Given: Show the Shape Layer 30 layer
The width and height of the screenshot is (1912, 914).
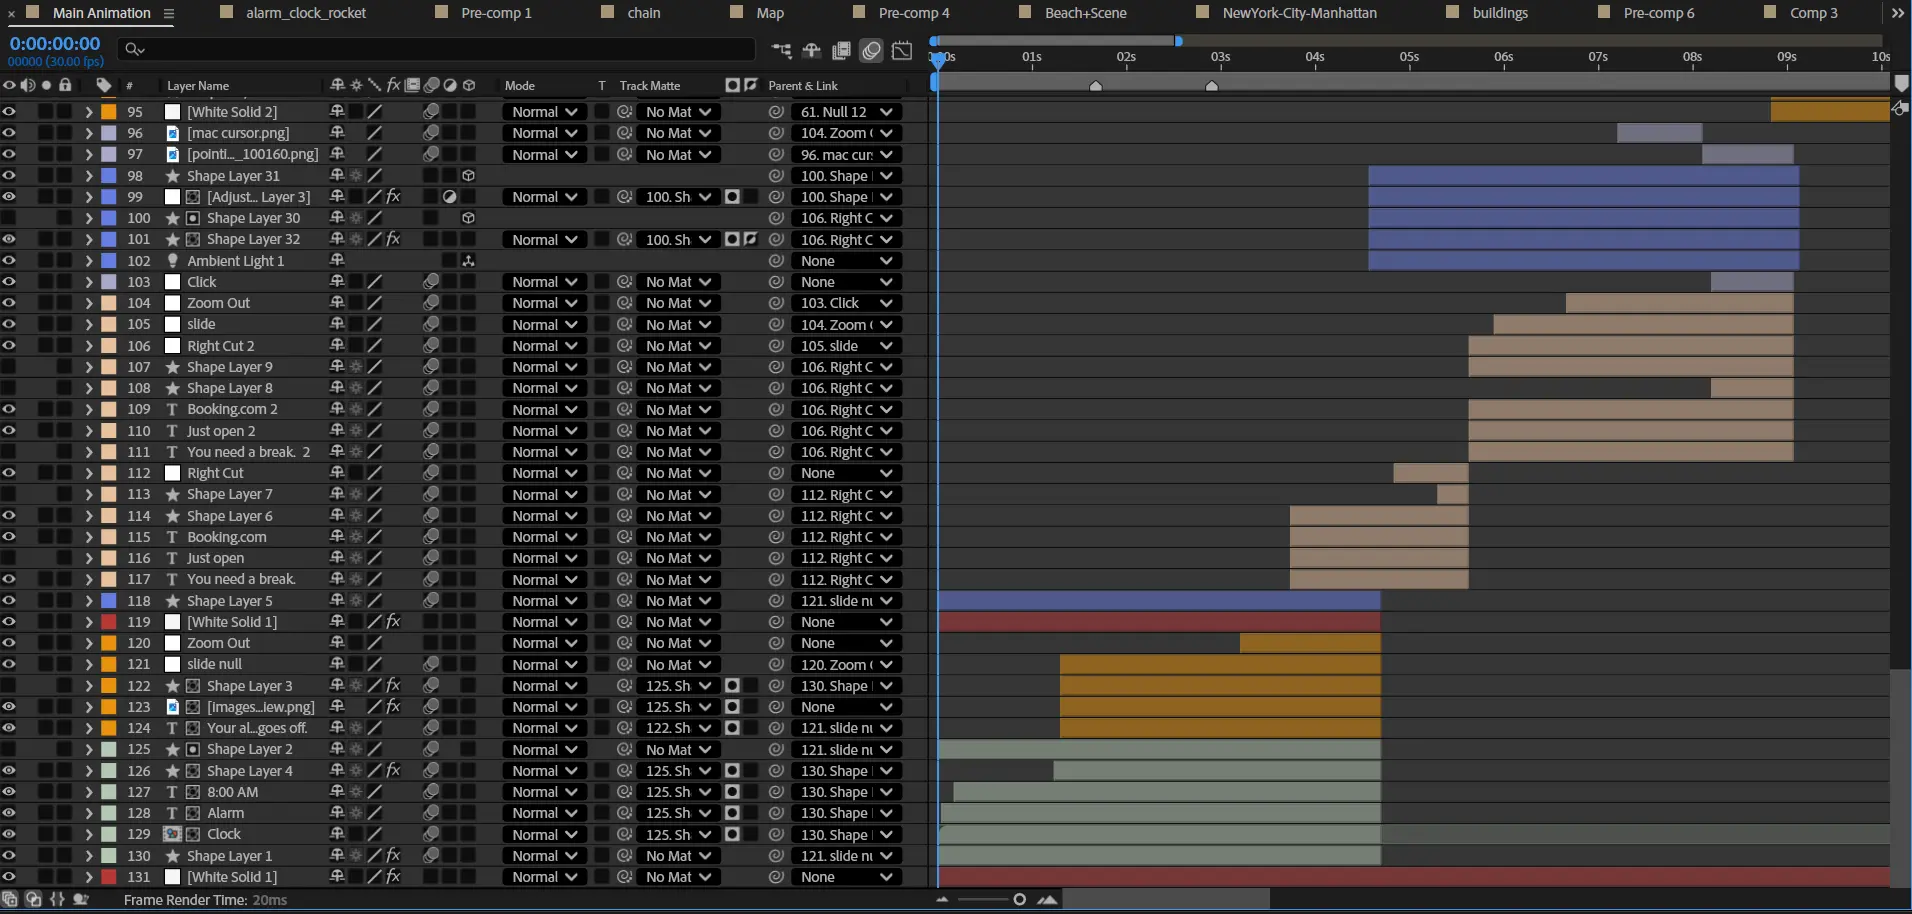Looking at the screenshot, I should click(x=9, y=218).
